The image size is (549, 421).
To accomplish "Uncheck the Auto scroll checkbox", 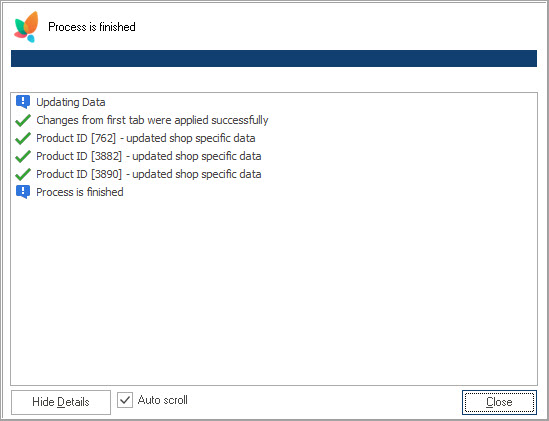I will [125, 400].
